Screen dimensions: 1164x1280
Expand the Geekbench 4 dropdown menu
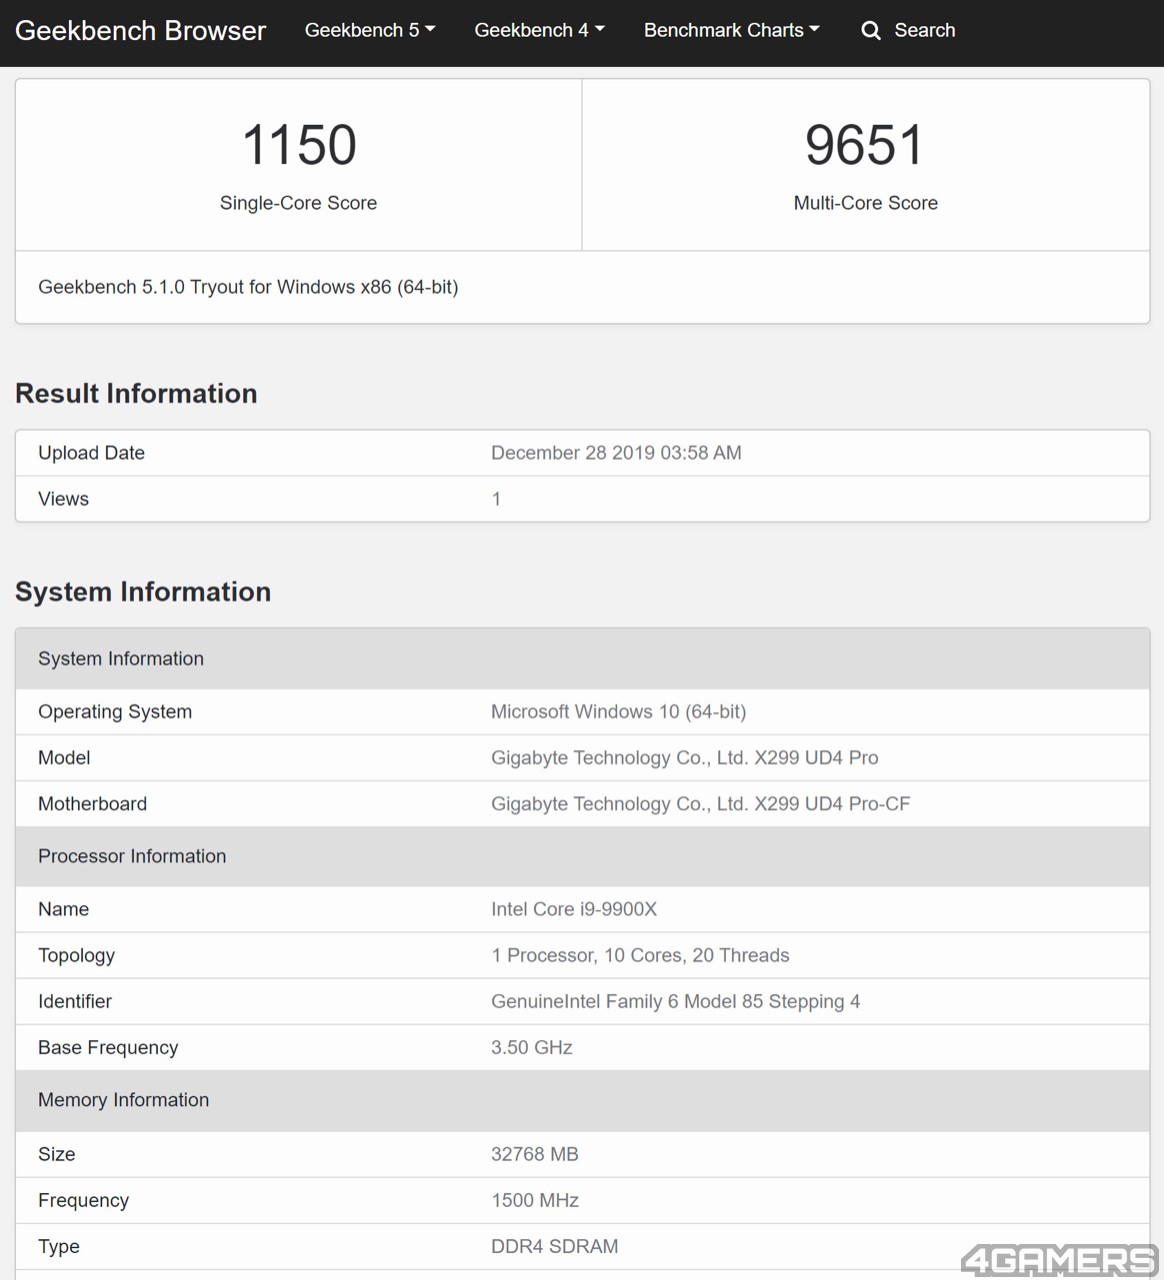pos(540,30)
